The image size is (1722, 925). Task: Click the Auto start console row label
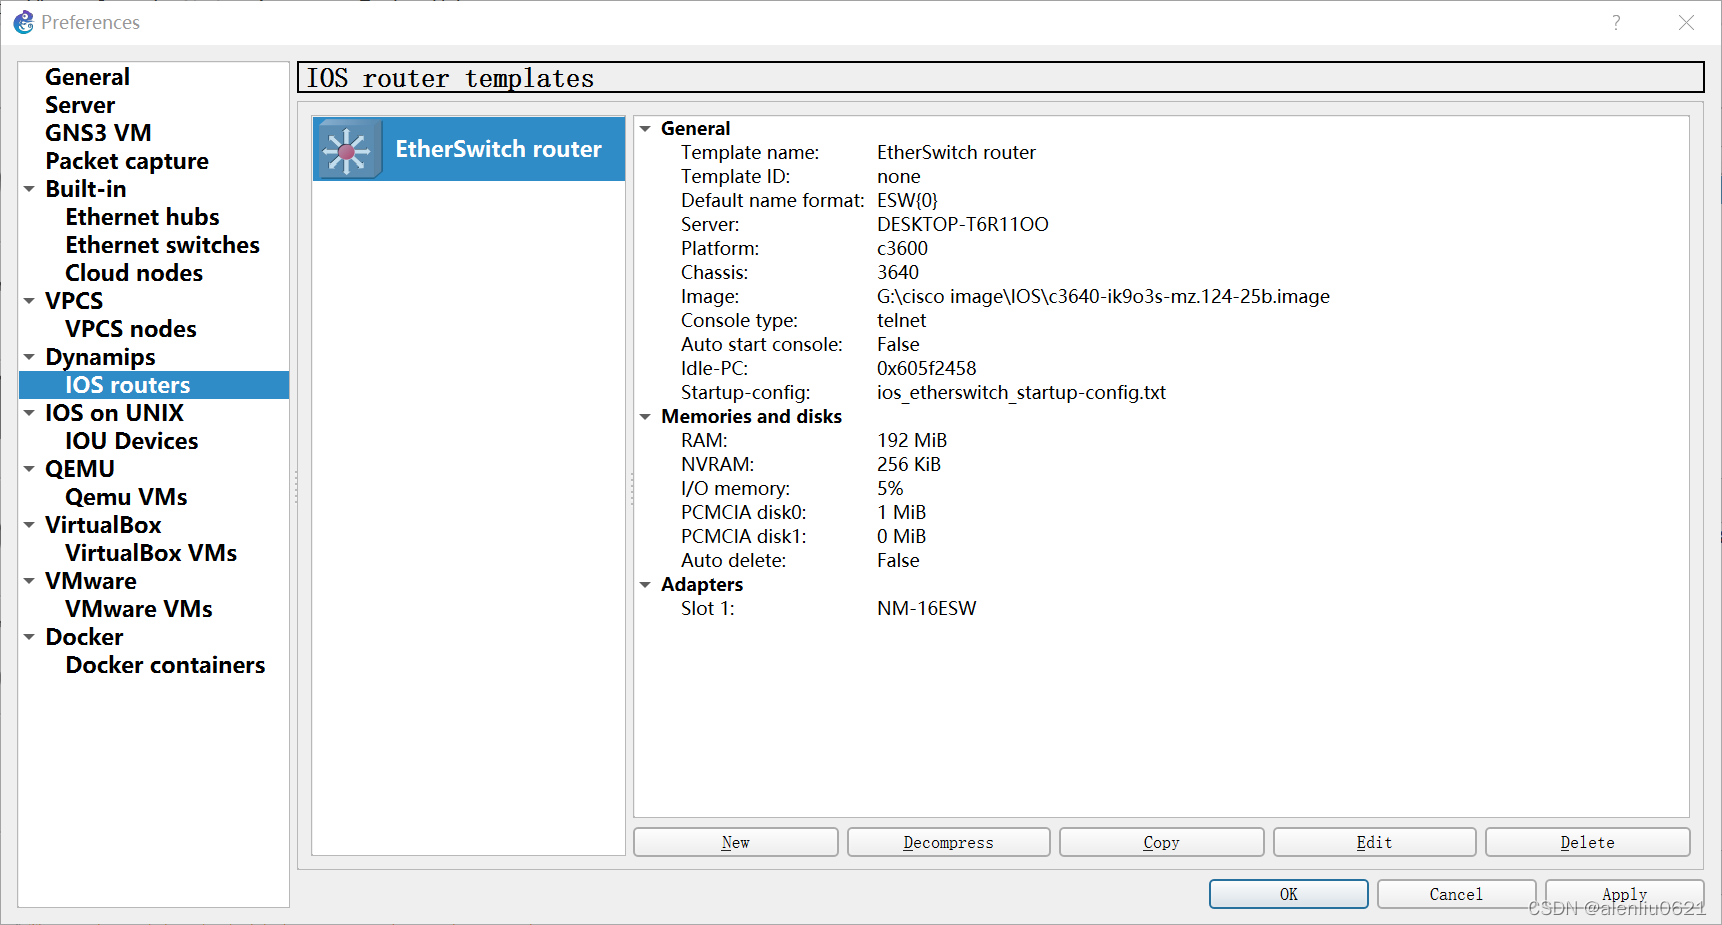coord(762,345)
